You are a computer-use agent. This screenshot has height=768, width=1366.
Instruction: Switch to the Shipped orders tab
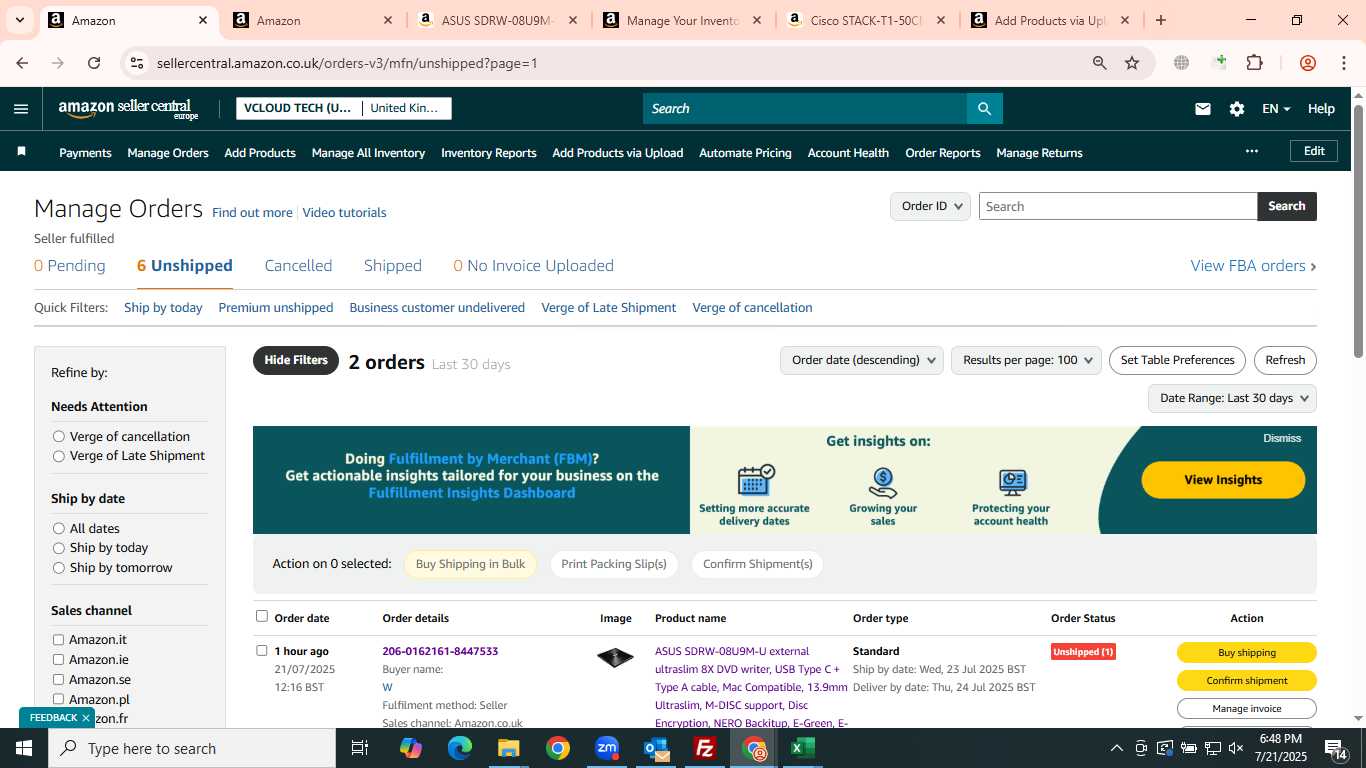pos(393,266)
